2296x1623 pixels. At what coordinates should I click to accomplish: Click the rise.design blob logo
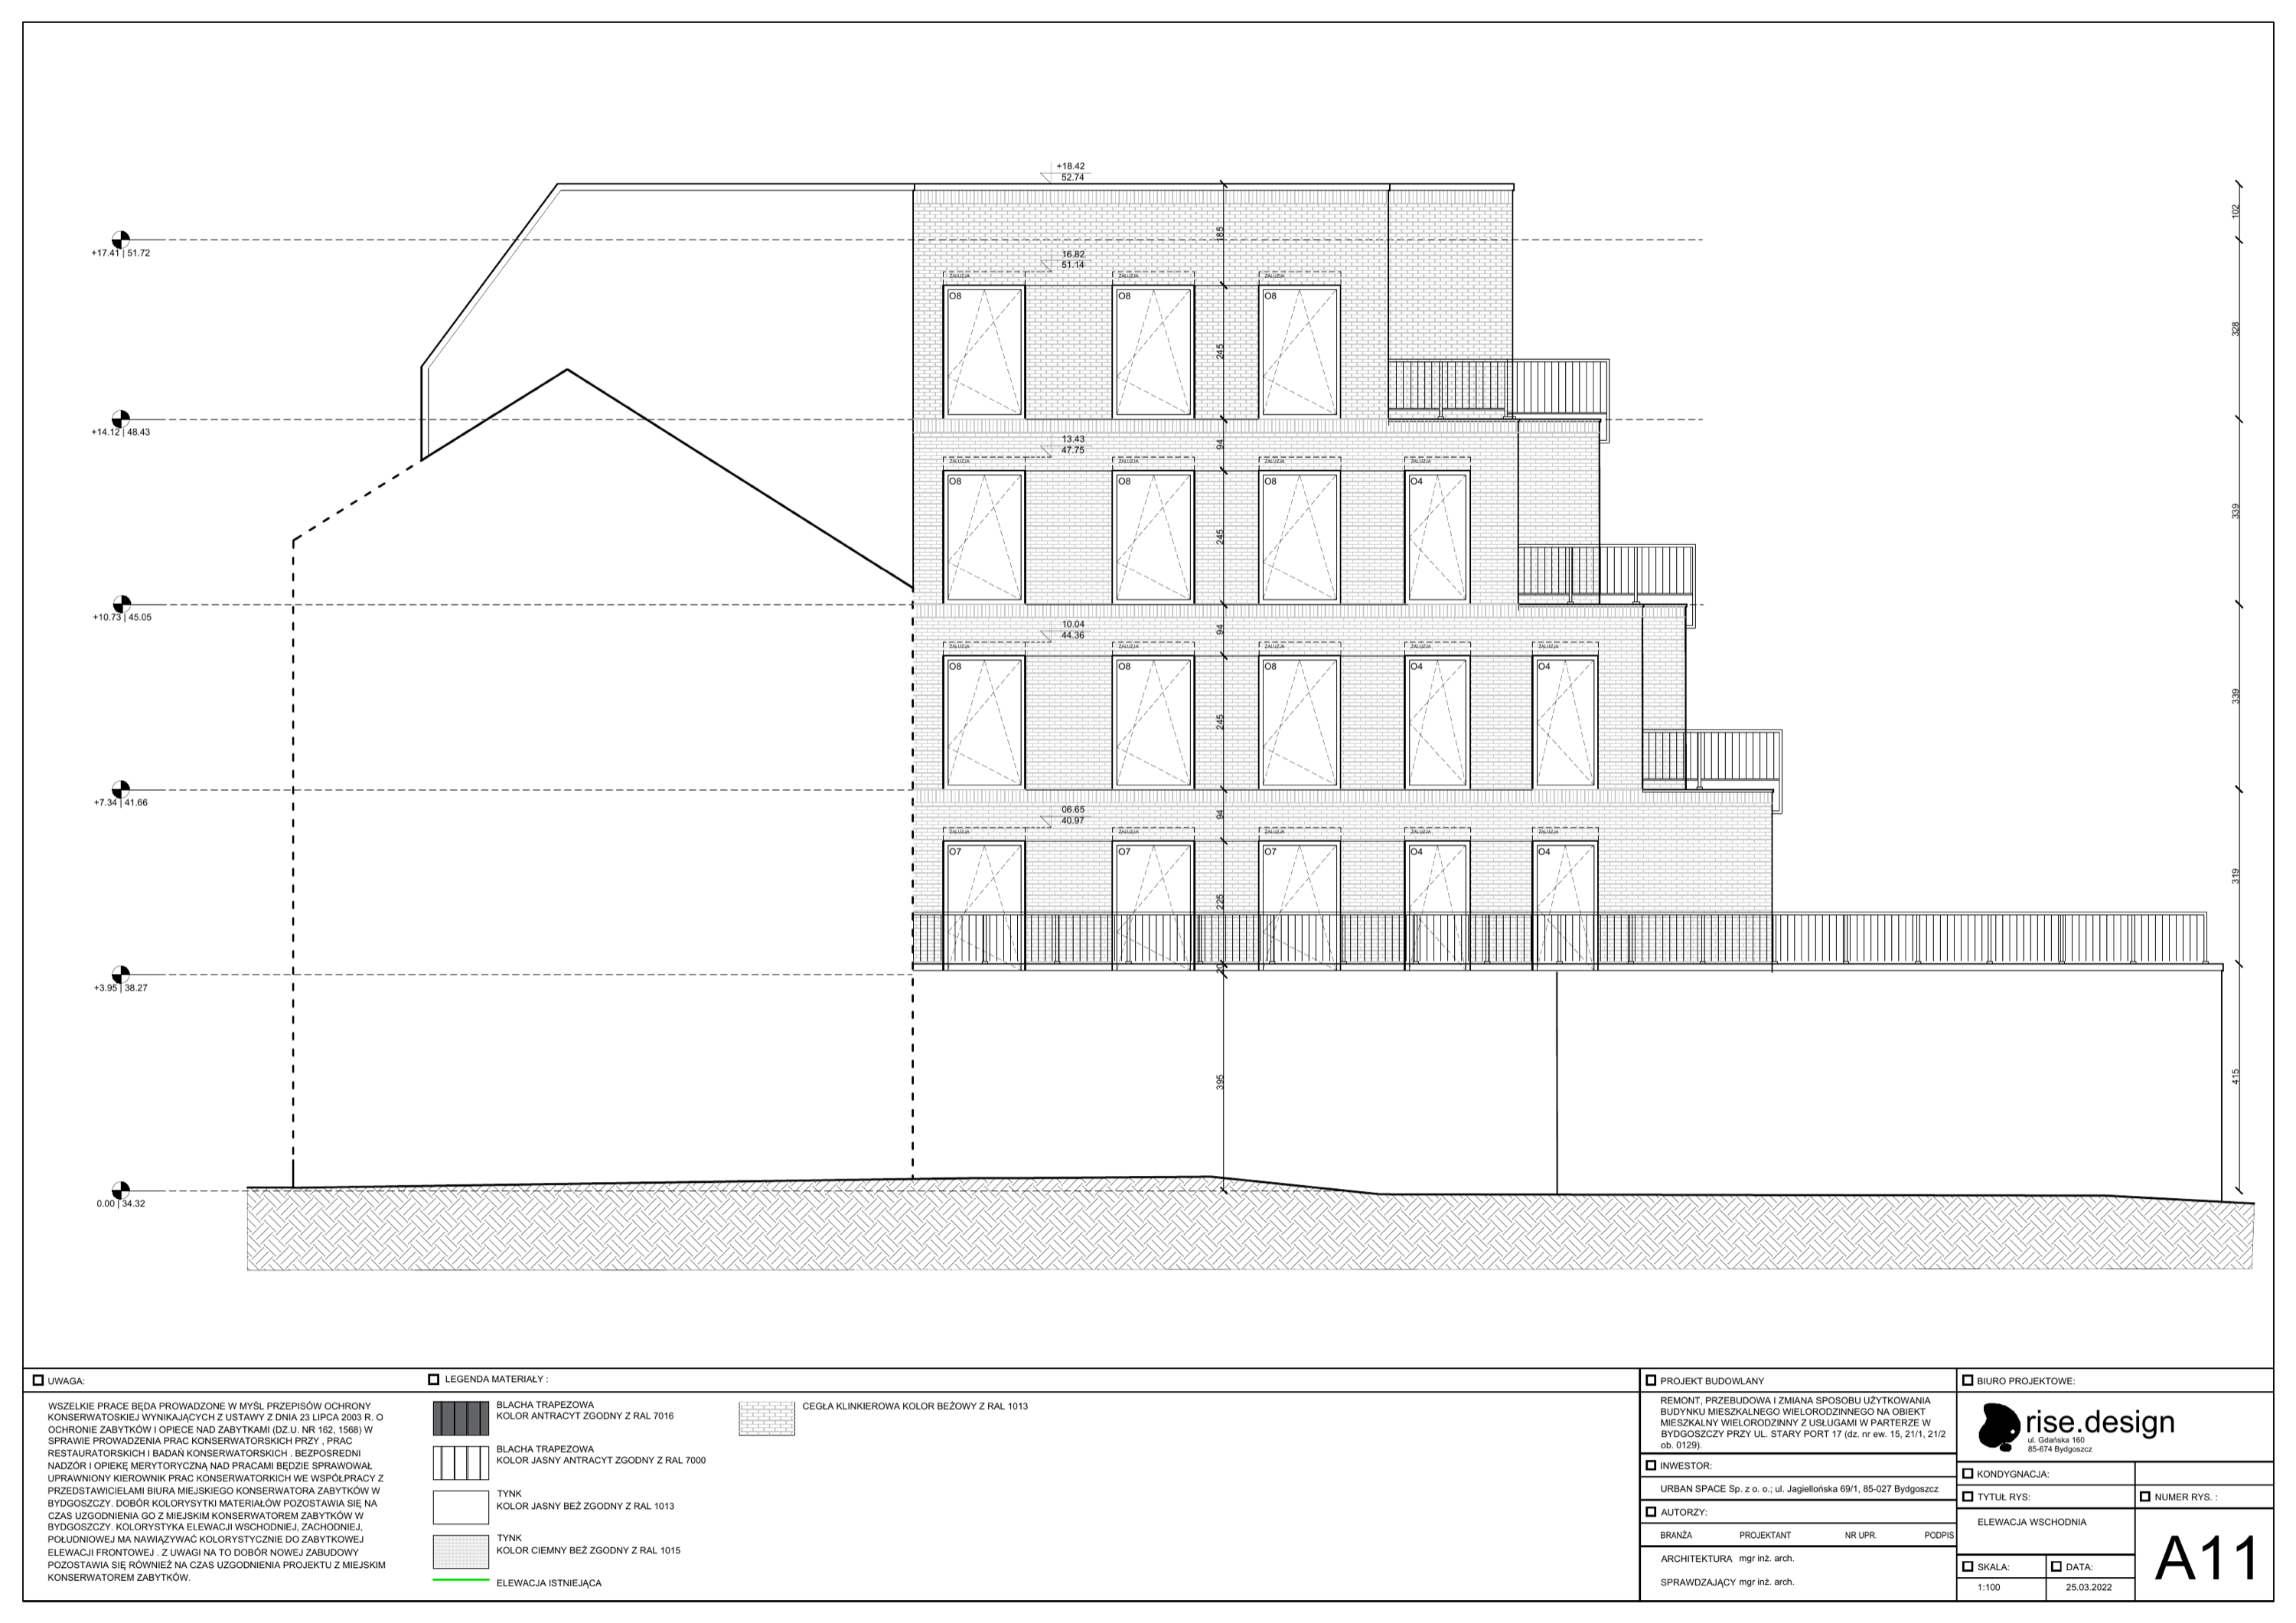coord(1999,1427)
